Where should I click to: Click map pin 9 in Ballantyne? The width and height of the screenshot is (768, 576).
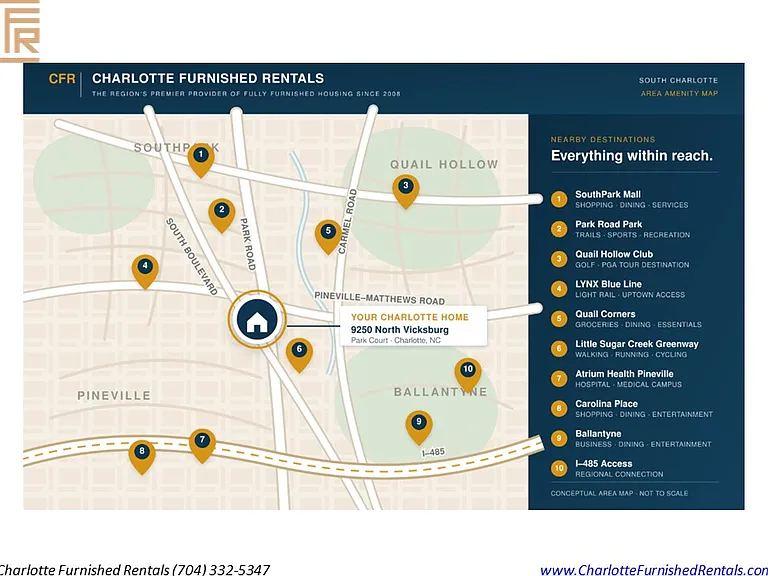coord(419,427)
